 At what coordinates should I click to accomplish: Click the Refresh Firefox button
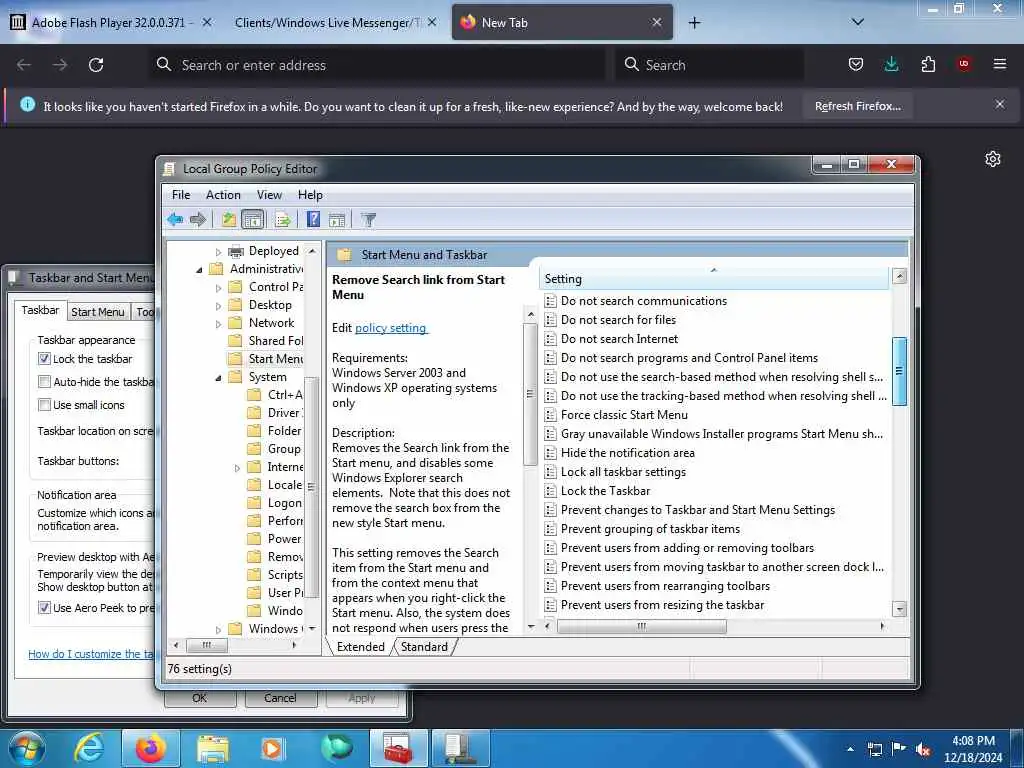857,106
